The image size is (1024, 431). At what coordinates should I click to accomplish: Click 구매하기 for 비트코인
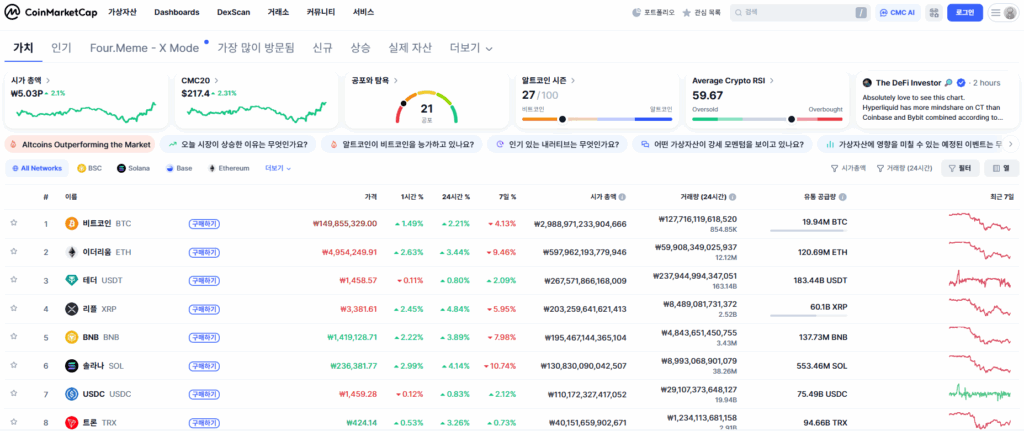(x=204, y=224)
